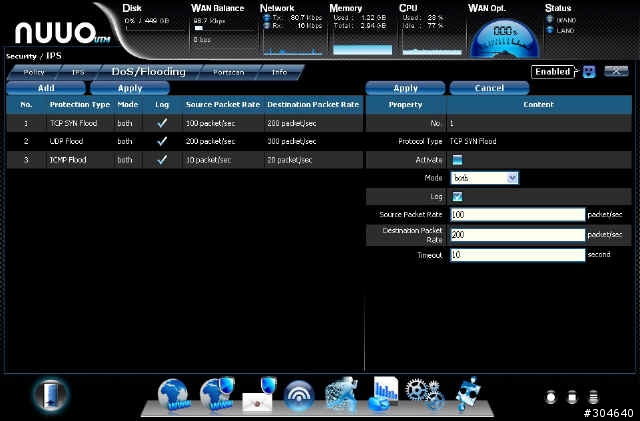
Task: Click the Source Packet Rate column header
Action: point(223,105)
